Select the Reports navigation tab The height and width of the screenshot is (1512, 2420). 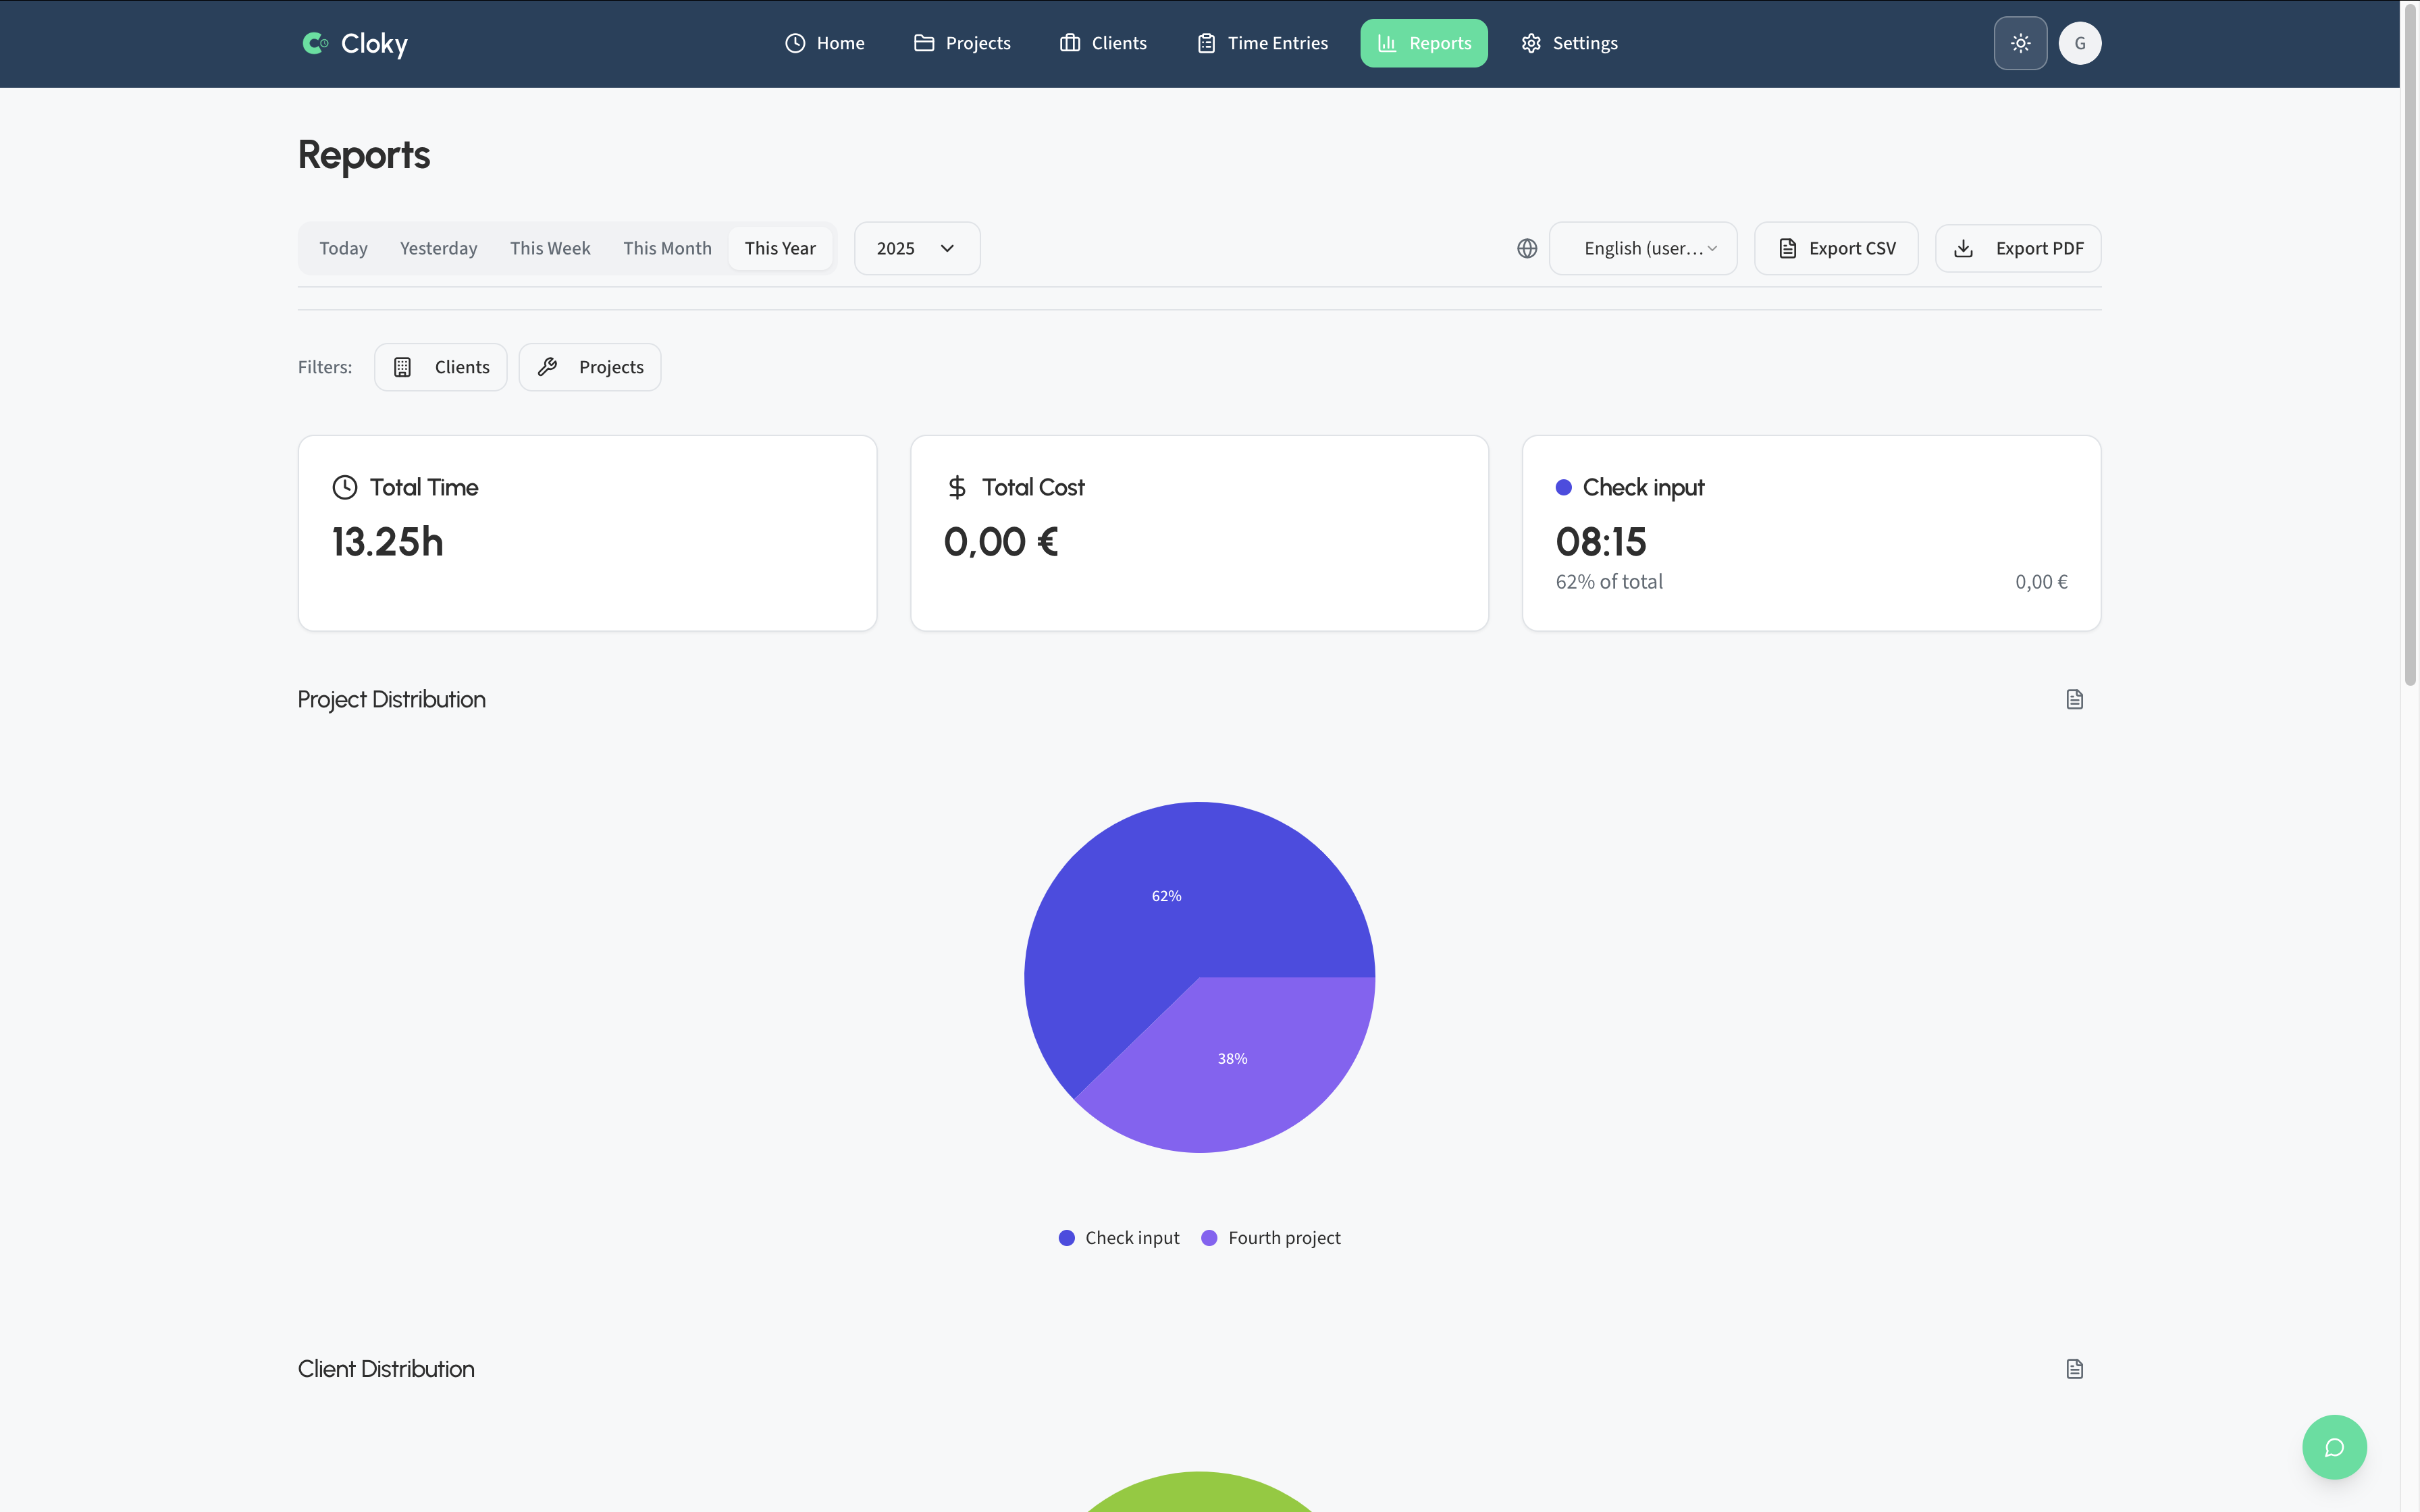(x=1424, y=43)
